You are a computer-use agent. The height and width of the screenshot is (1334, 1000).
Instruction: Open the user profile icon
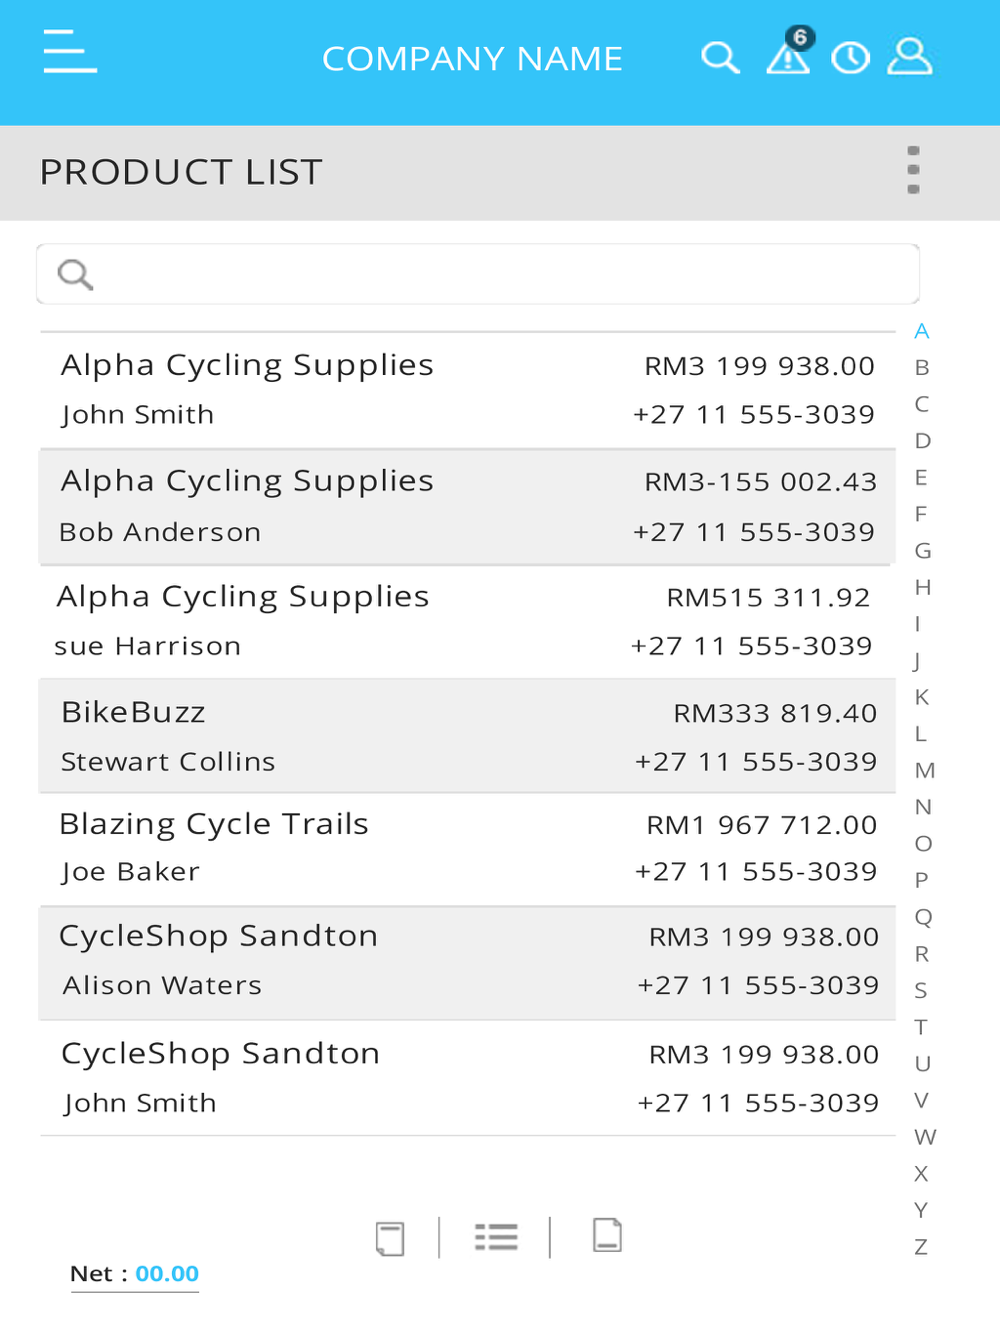[910, 57]
